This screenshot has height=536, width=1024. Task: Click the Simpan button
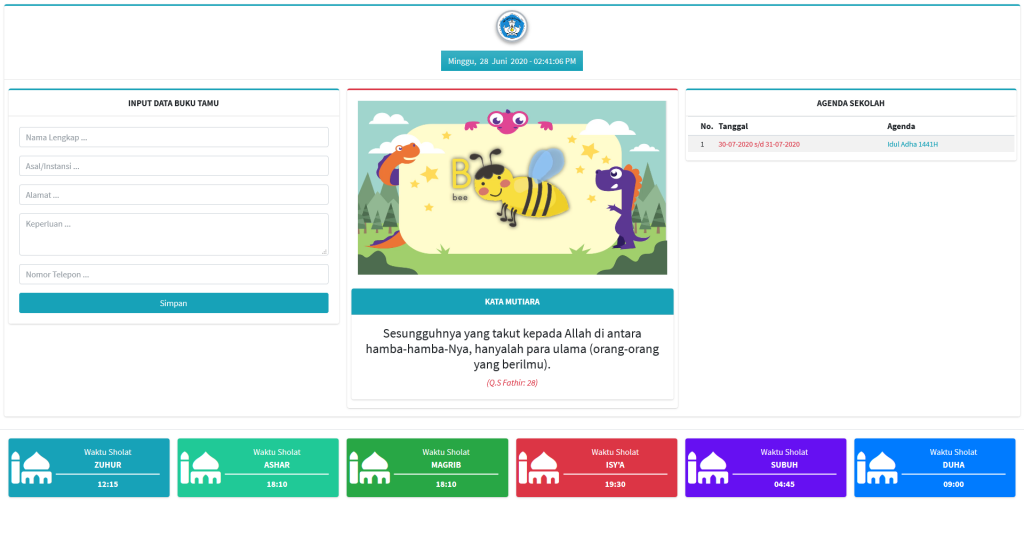click(174, 303)
